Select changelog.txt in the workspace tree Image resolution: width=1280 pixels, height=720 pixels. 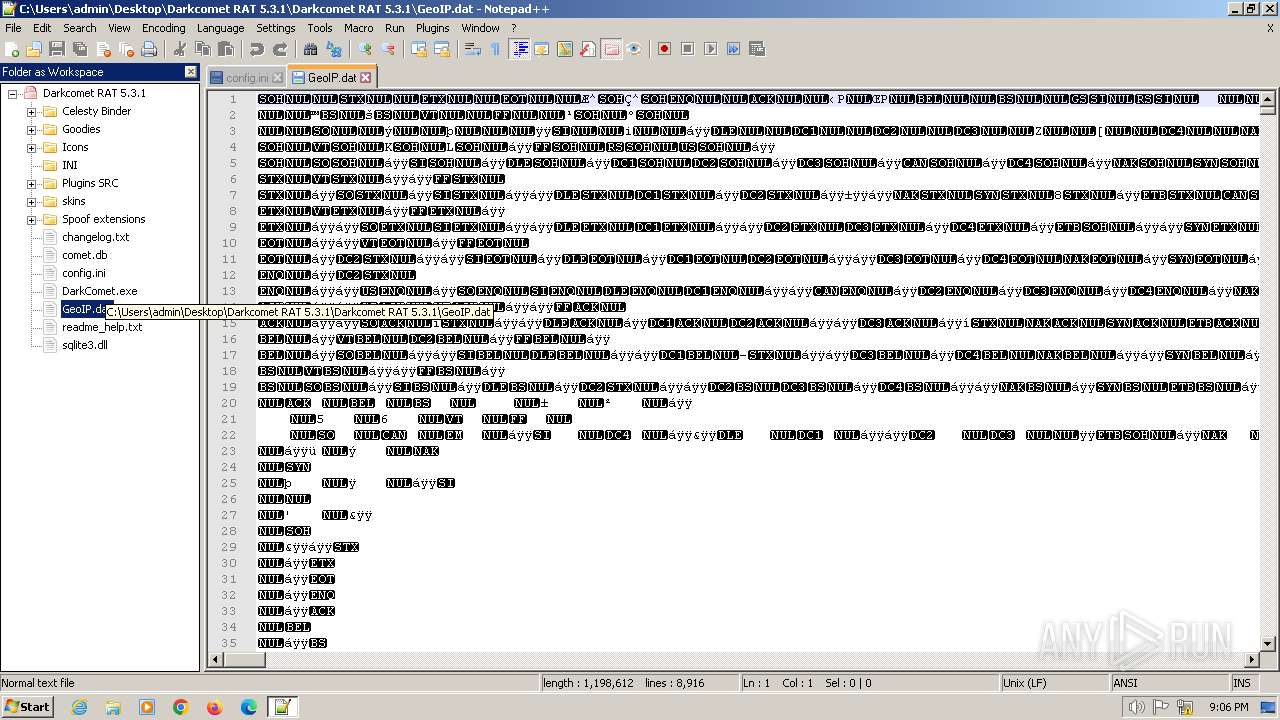[95, 237]
